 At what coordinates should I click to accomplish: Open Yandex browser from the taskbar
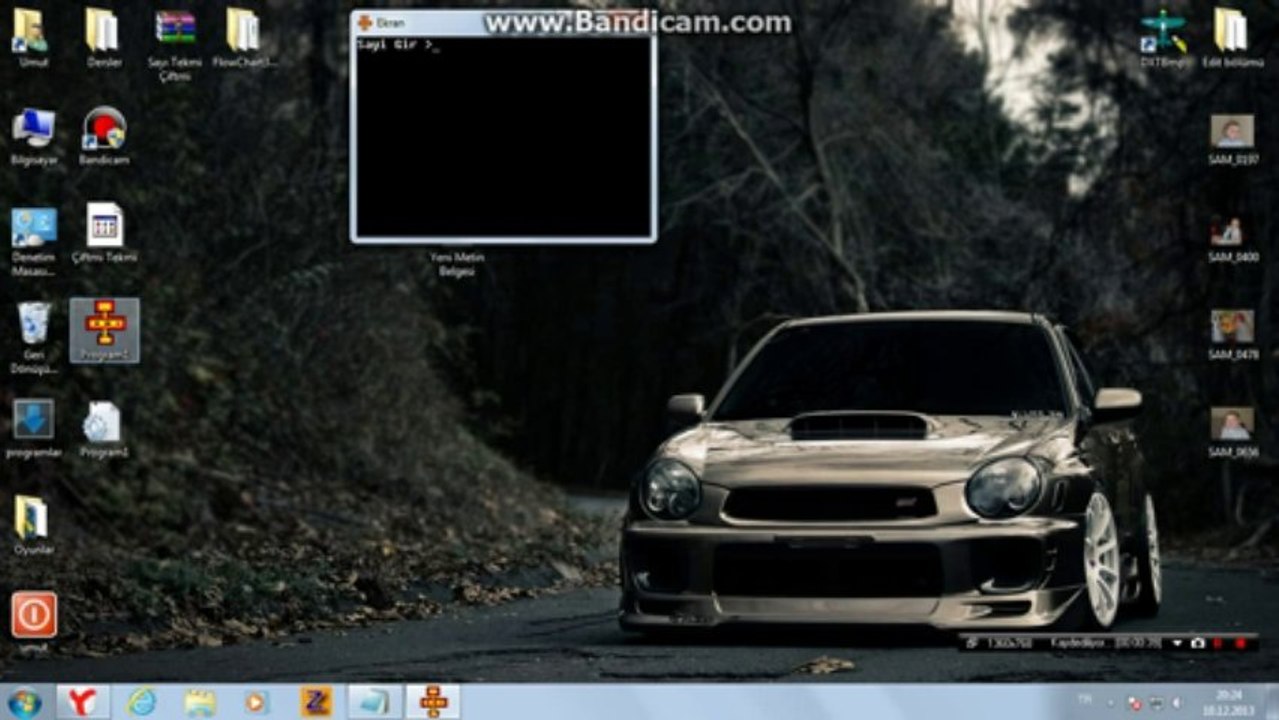pyautogui.click(x=83, y=702)
